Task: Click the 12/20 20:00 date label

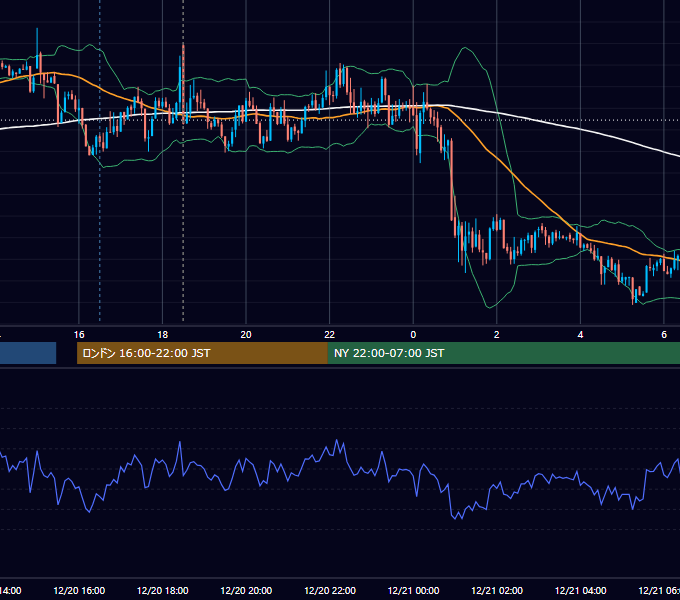Action: tap(246, 590)
